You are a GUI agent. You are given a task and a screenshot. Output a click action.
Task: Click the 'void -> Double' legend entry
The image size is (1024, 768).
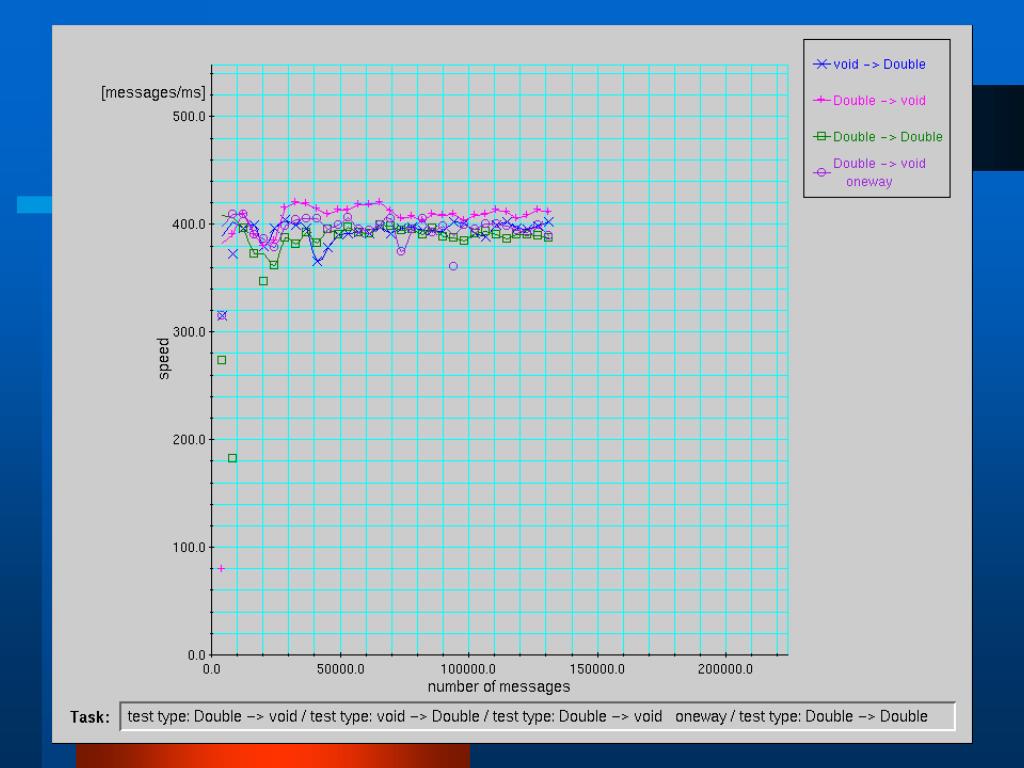coord(869,64)
